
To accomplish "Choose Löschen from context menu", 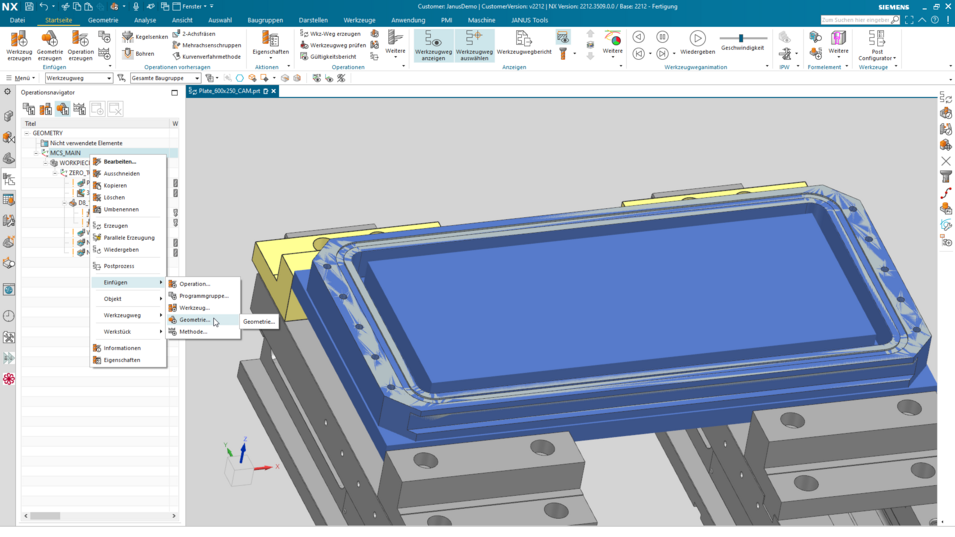I will point(129,198).
